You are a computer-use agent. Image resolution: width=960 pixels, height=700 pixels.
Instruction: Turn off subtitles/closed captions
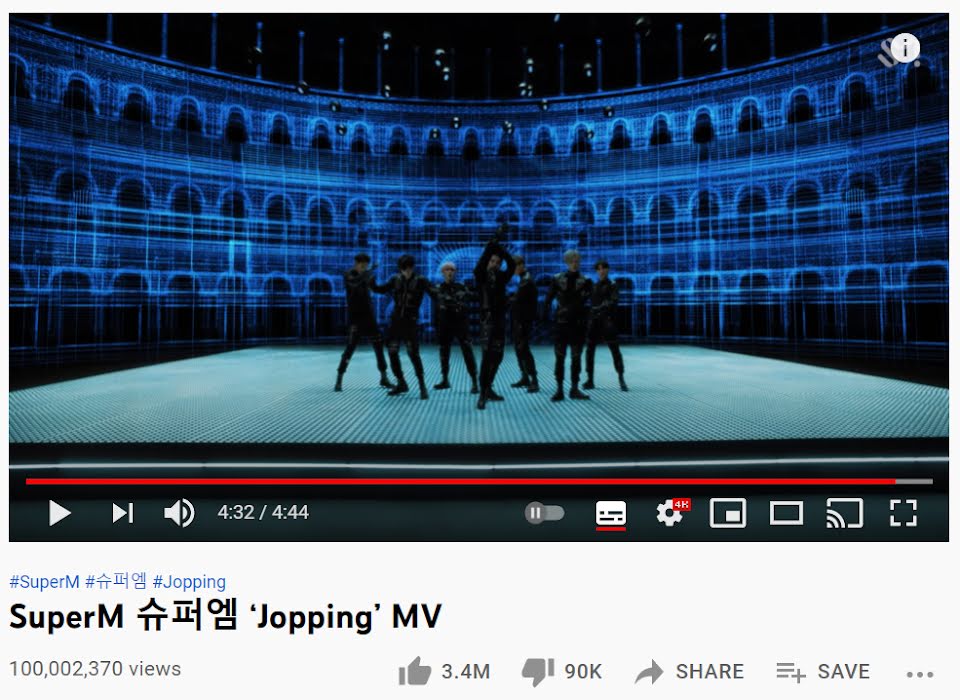click(610, 513)
